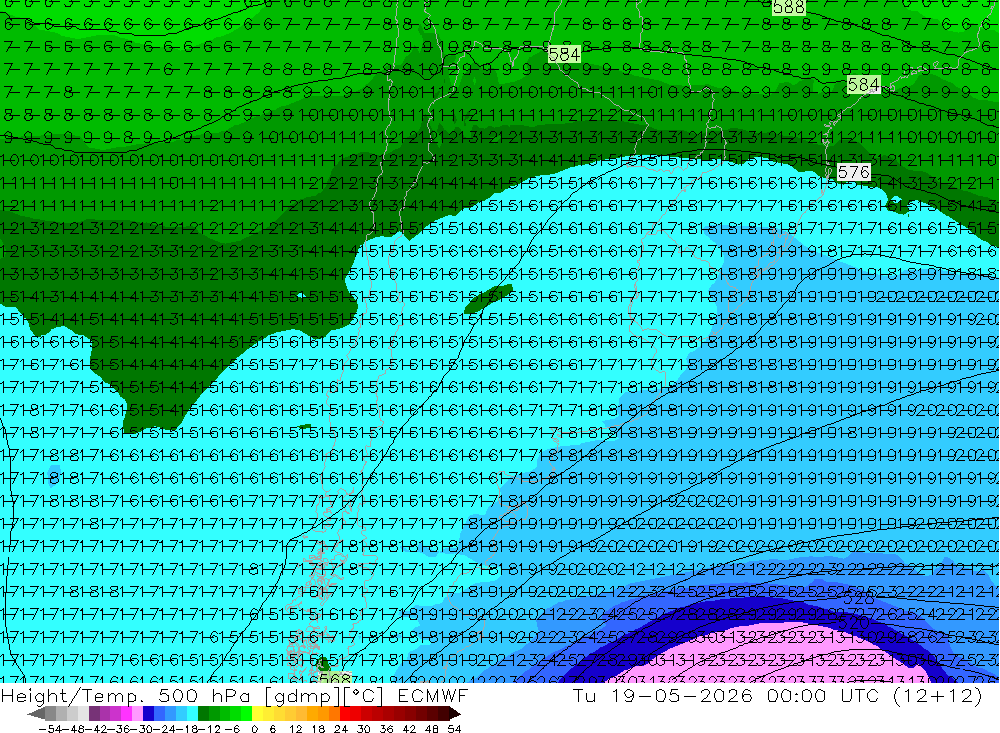Click the 'Height/Temp.' title text
Image resolution: width=1000 pixels, height=733 pixels.
click(71, 696)
